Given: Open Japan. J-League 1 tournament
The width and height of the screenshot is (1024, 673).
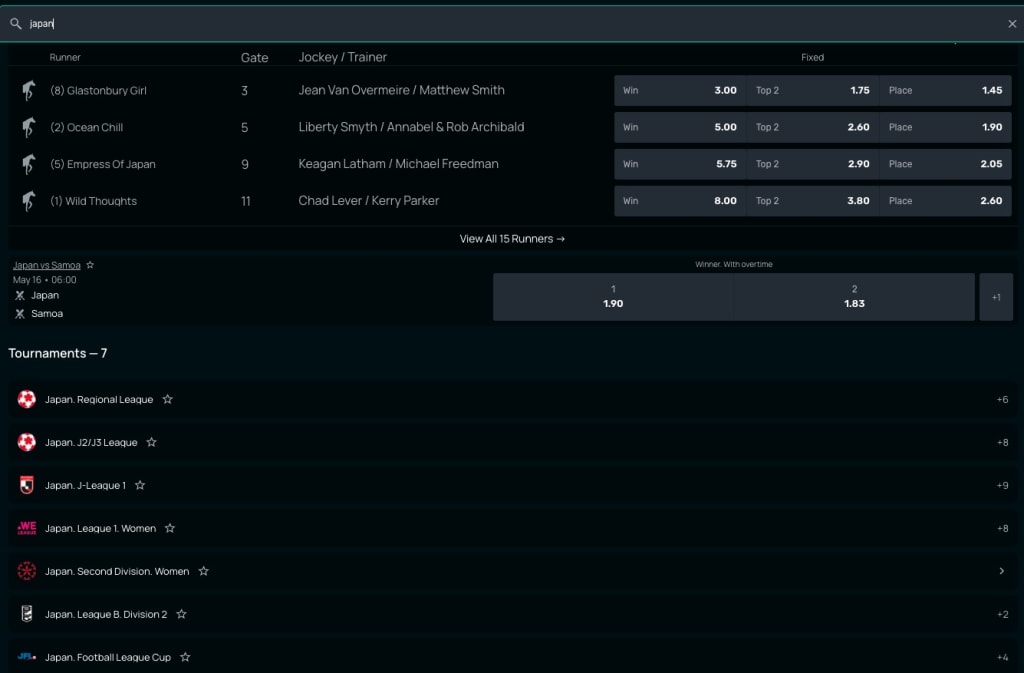Looking at the screenshot, I should point(85,486).
